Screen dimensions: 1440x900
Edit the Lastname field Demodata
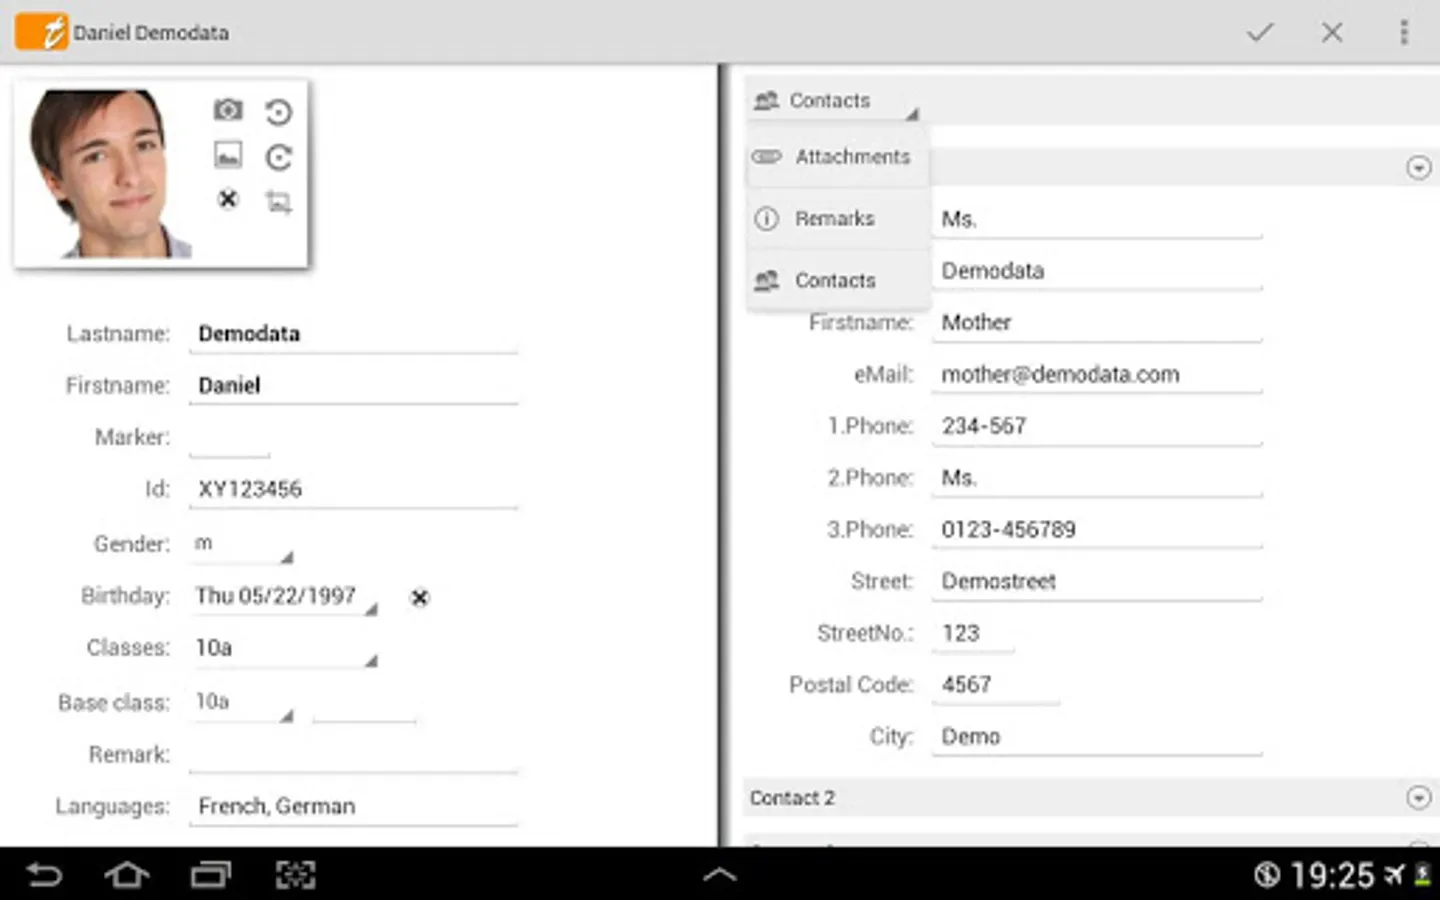point(353,334)
